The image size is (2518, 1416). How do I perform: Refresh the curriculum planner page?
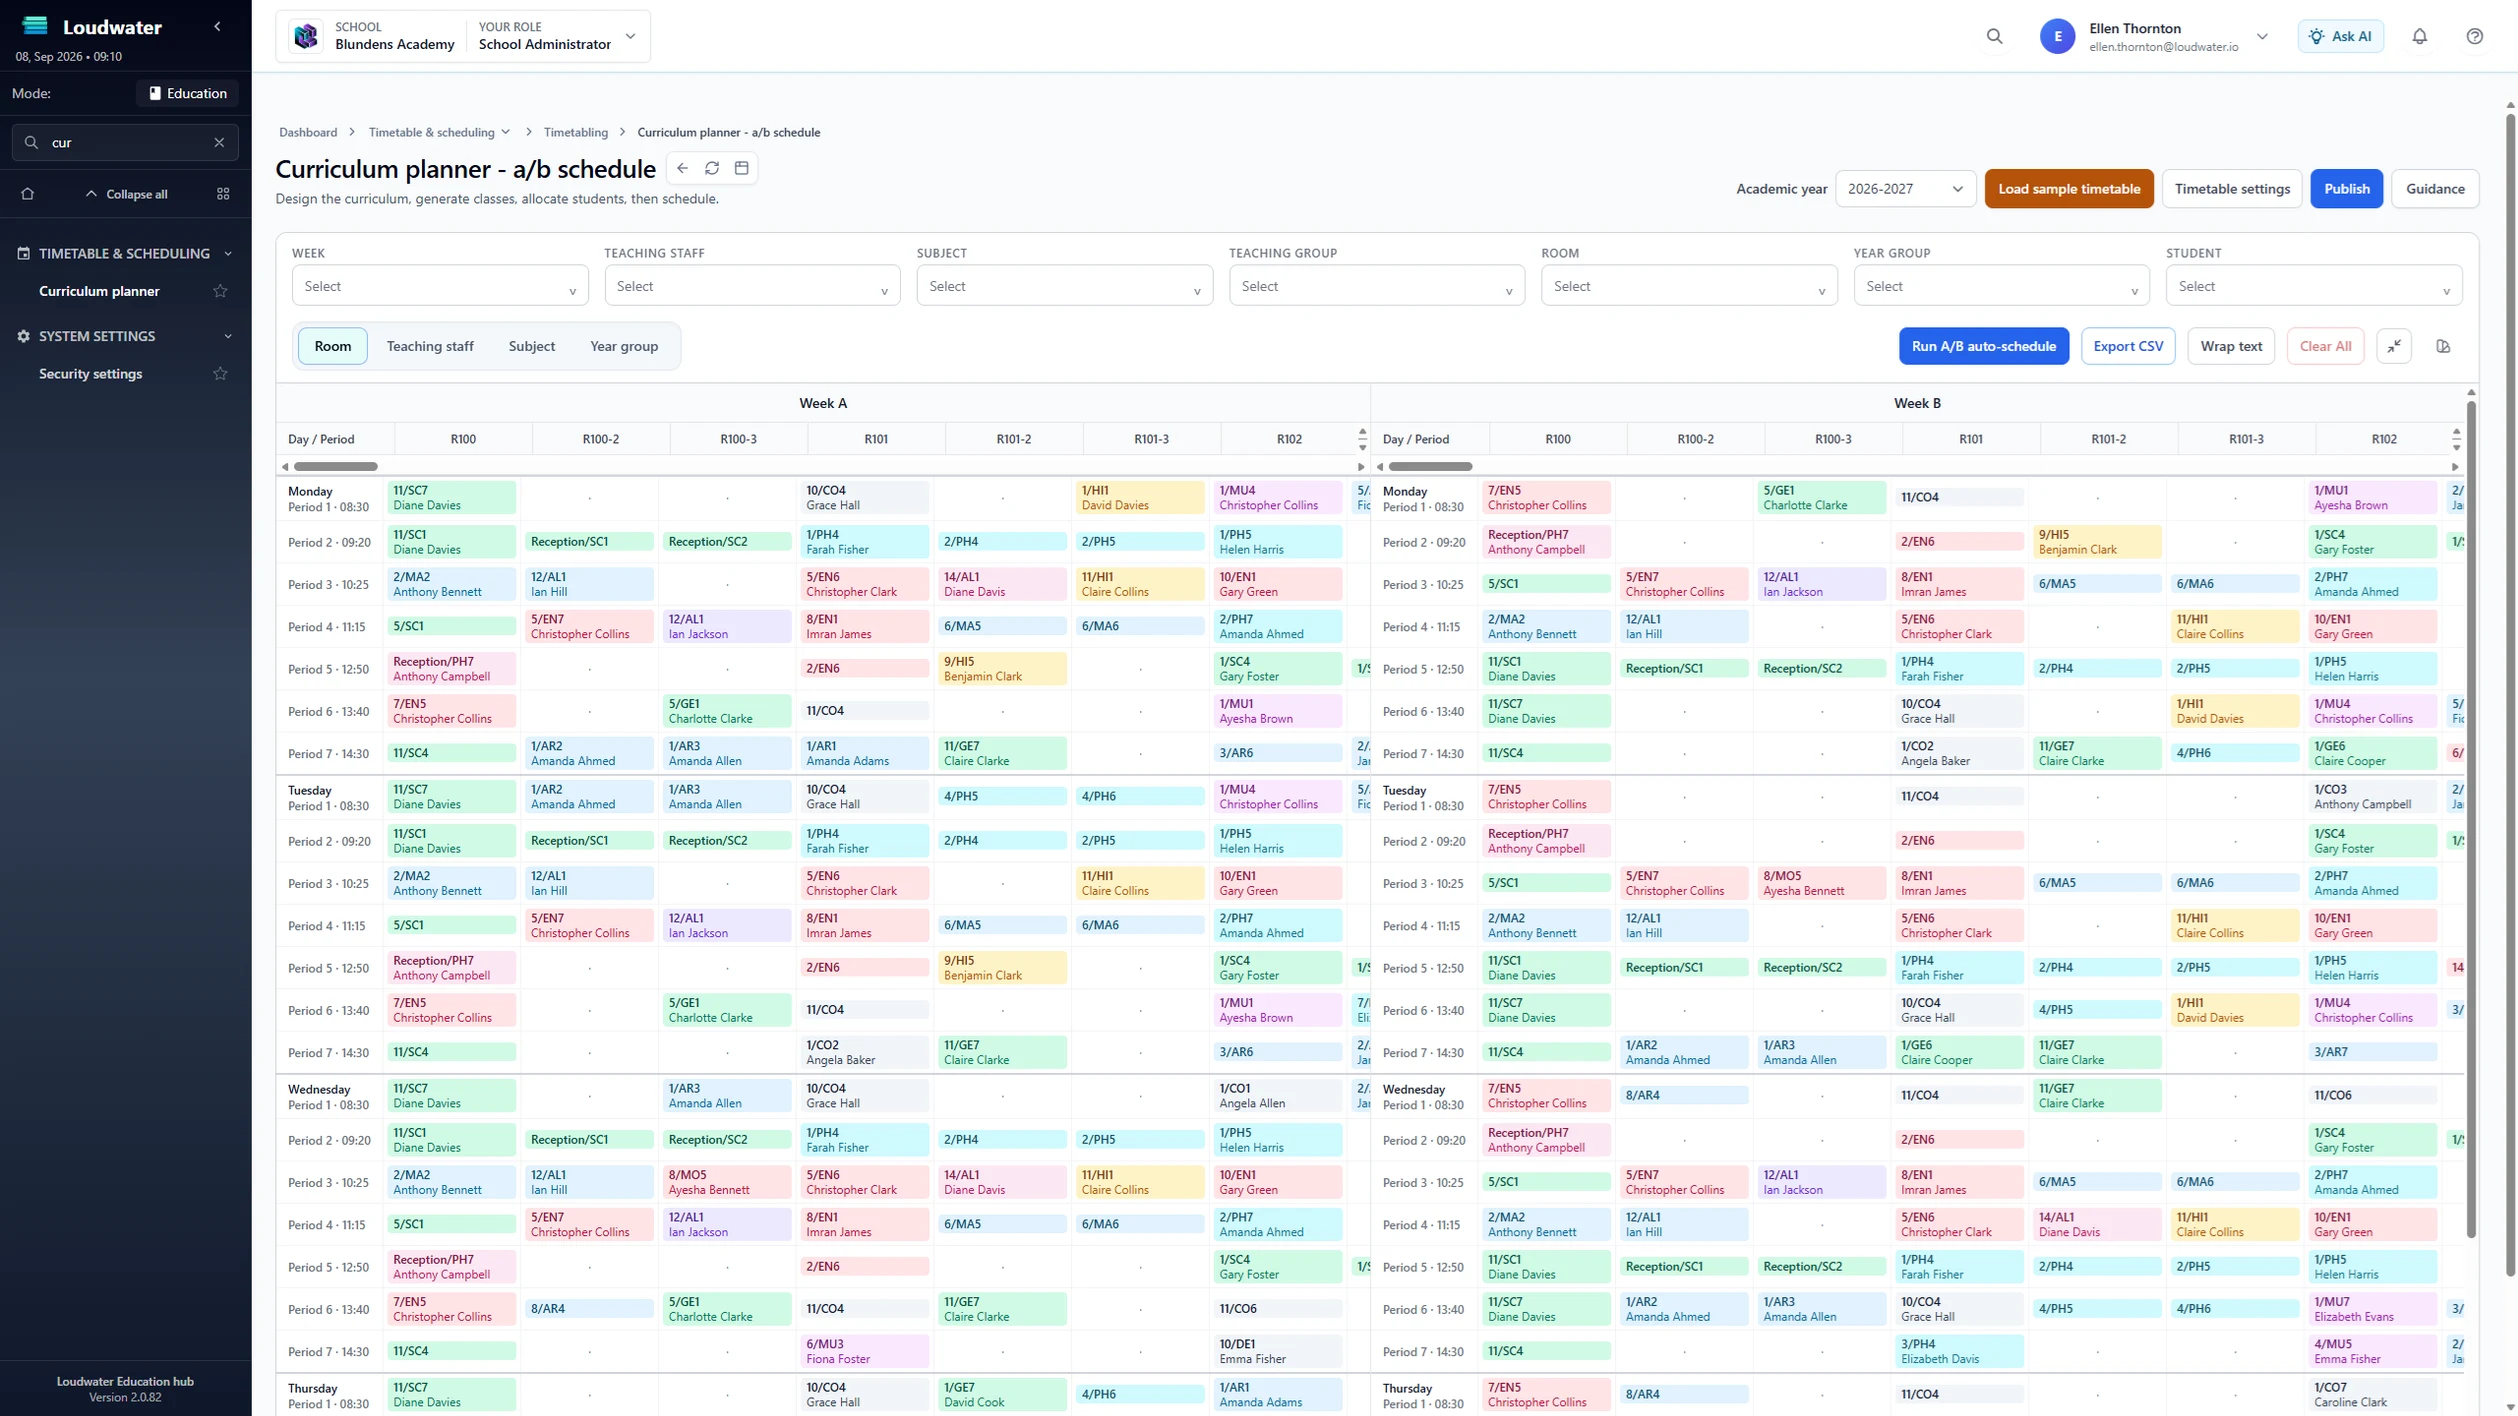[x=712, y=168]
